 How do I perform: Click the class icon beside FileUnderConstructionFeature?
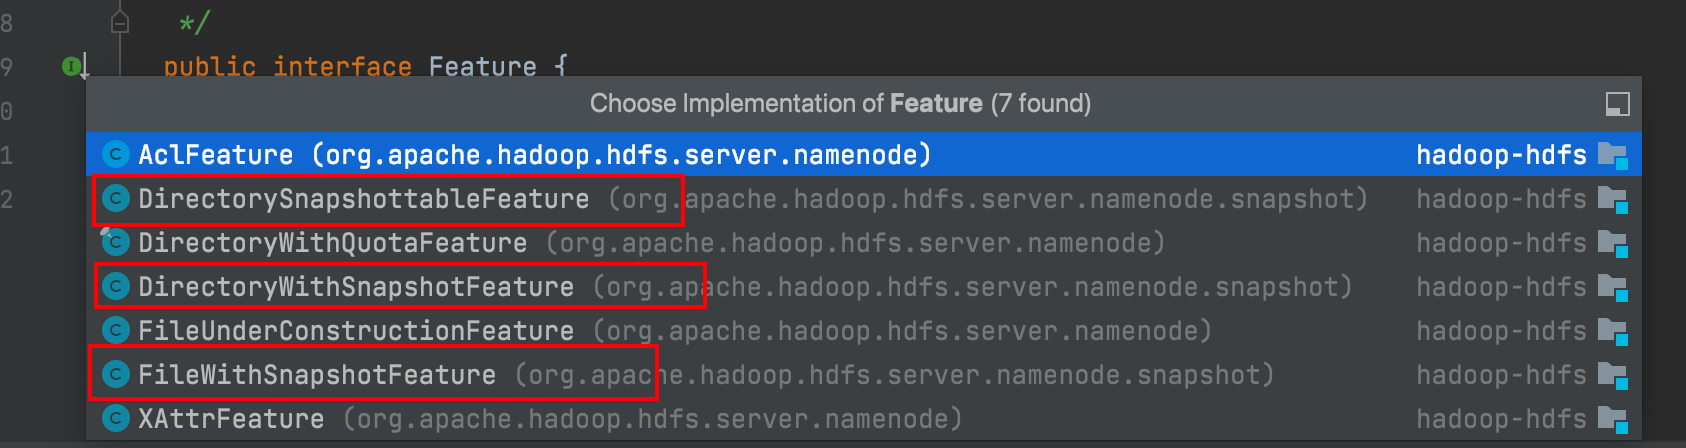pos(116,331)
